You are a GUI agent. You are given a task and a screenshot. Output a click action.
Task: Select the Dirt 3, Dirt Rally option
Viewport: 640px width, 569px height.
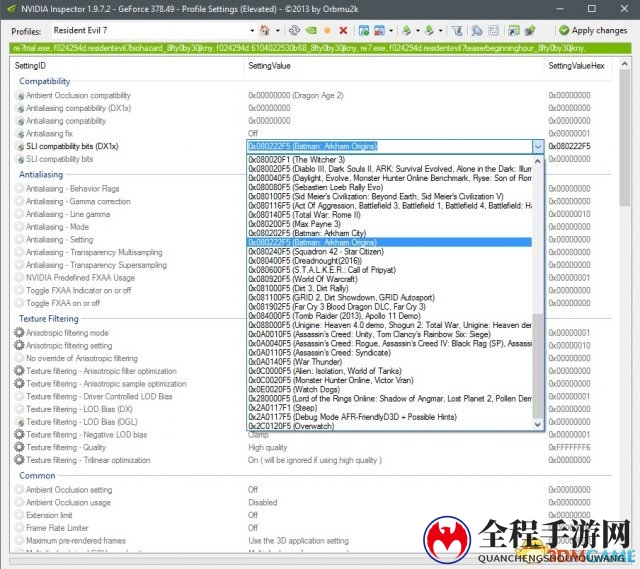(389, 288)
